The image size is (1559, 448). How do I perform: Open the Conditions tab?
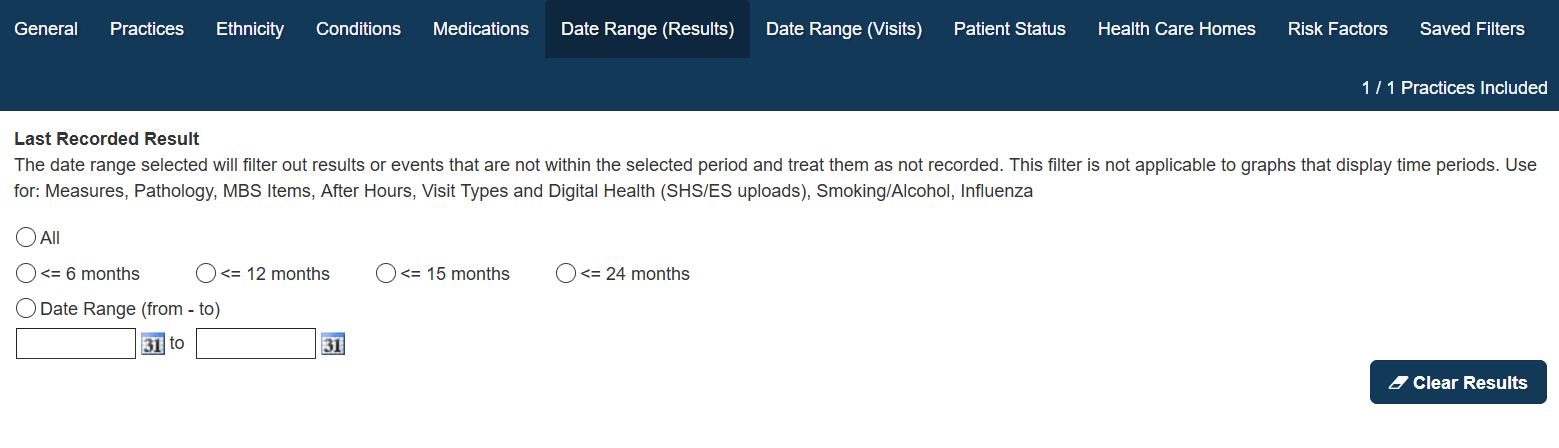point(358,29)
